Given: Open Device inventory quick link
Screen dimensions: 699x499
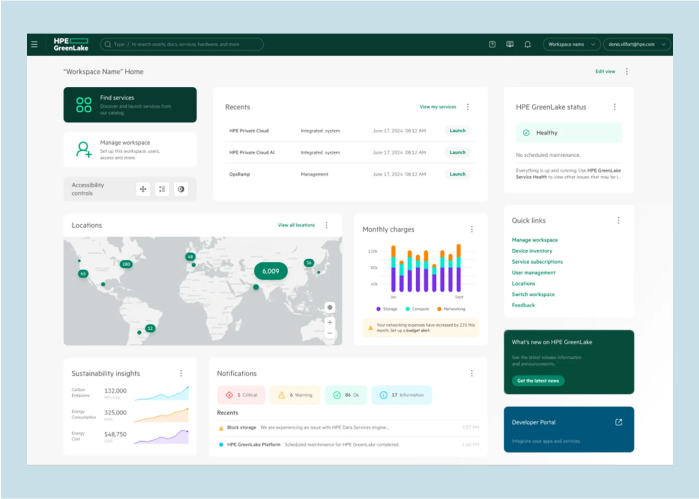Looking at the screenshot, I should [x=532, y=251].
